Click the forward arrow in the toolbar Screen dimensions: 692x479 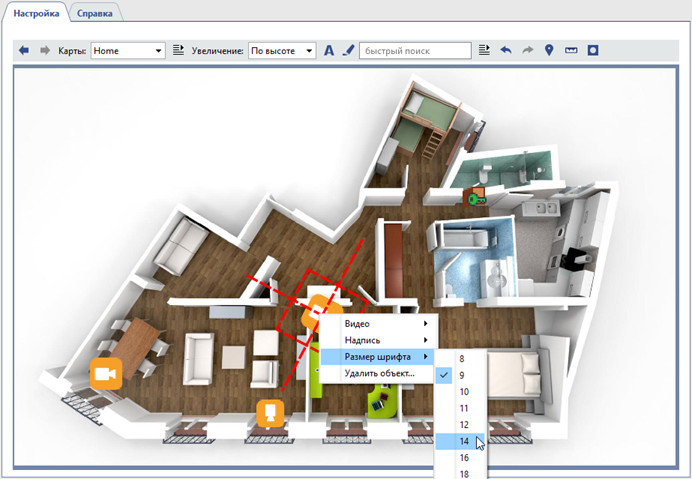(x=44, y=50)
